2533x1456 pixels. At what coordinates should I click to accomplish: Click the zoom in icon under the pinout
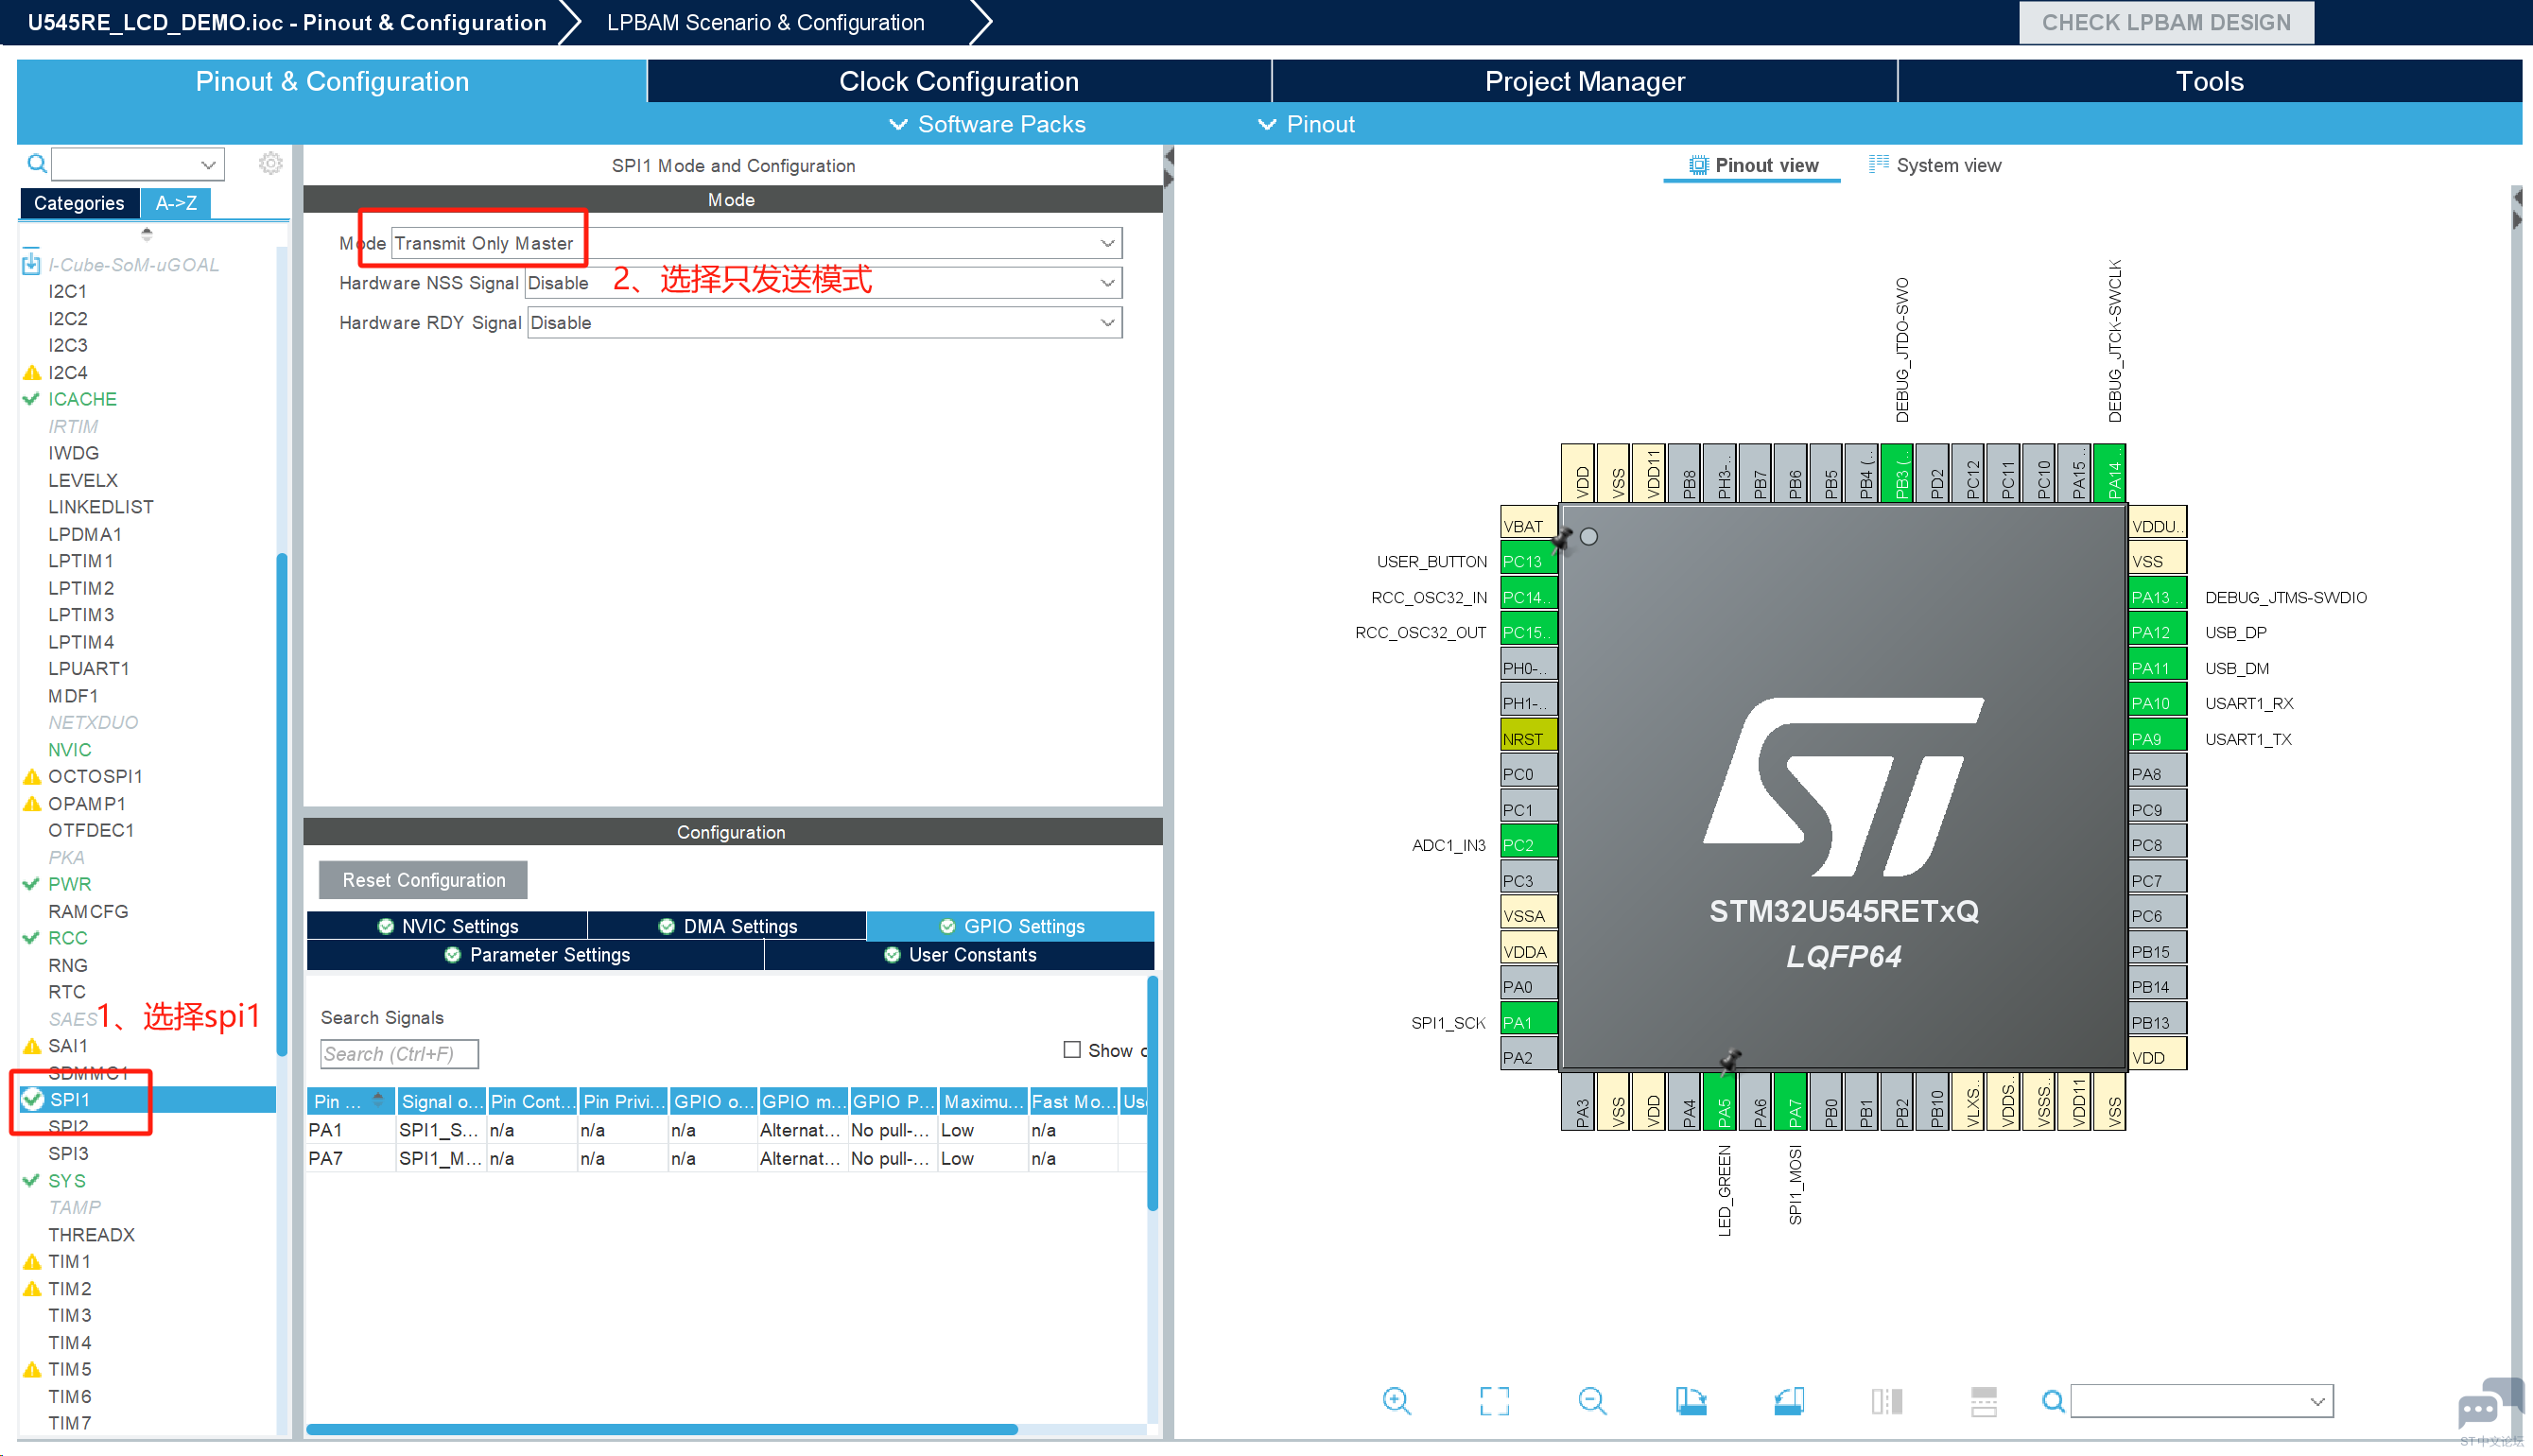1396,1401
